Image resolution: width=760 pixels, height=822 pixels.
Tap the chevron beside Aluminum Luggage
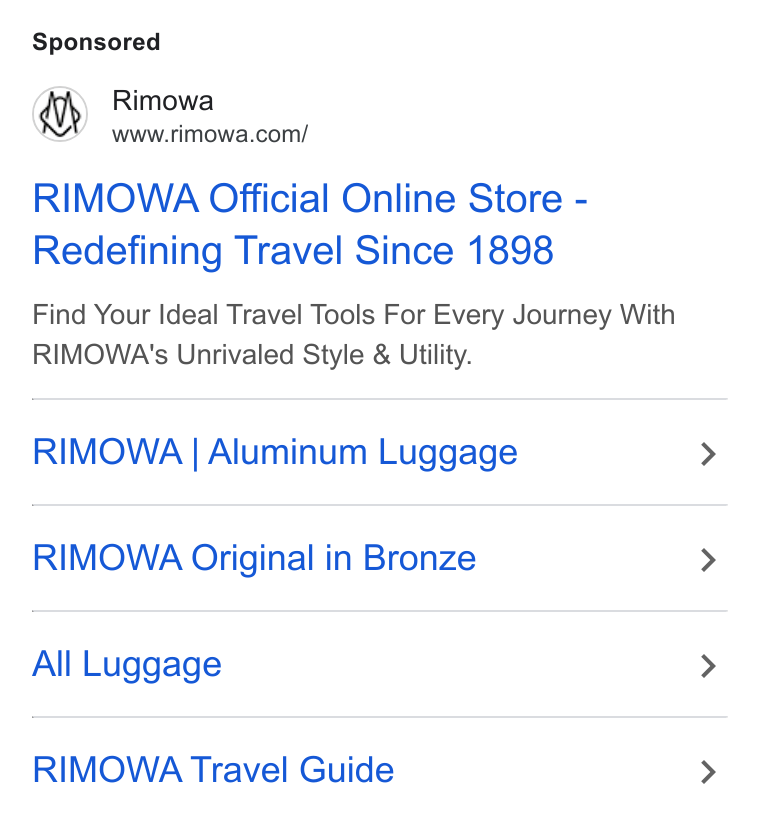[708, 454]
